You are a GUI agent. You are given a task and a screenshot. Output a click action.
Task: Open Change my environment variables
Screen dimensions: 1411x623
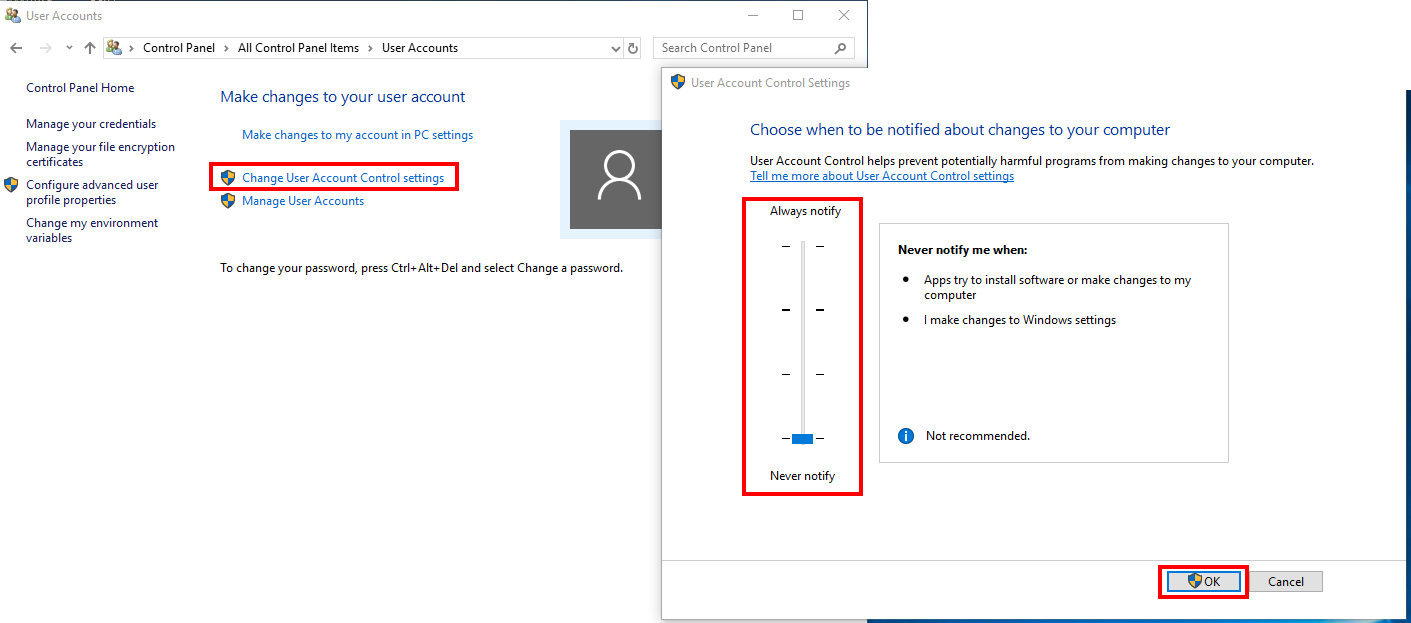[92, 230]
